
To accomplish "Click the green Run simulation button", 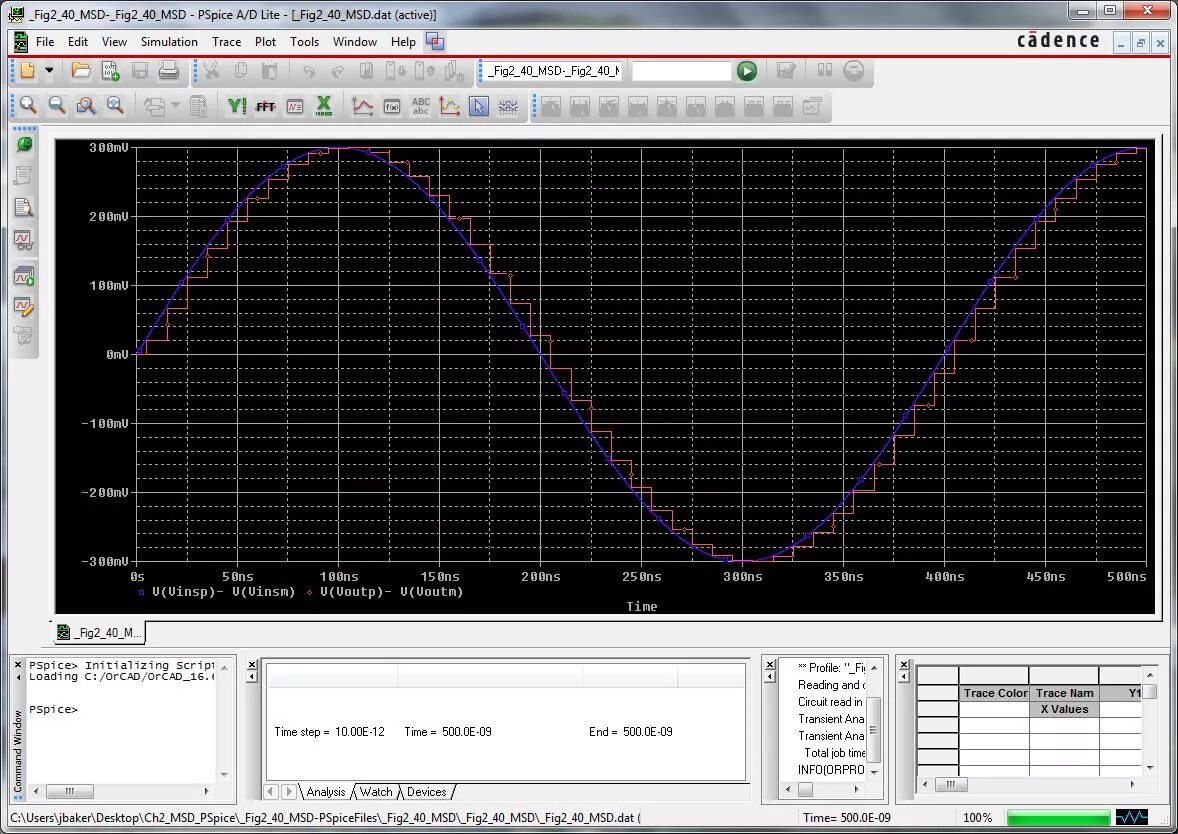I will pyautogui.click(x=747, y=71).
